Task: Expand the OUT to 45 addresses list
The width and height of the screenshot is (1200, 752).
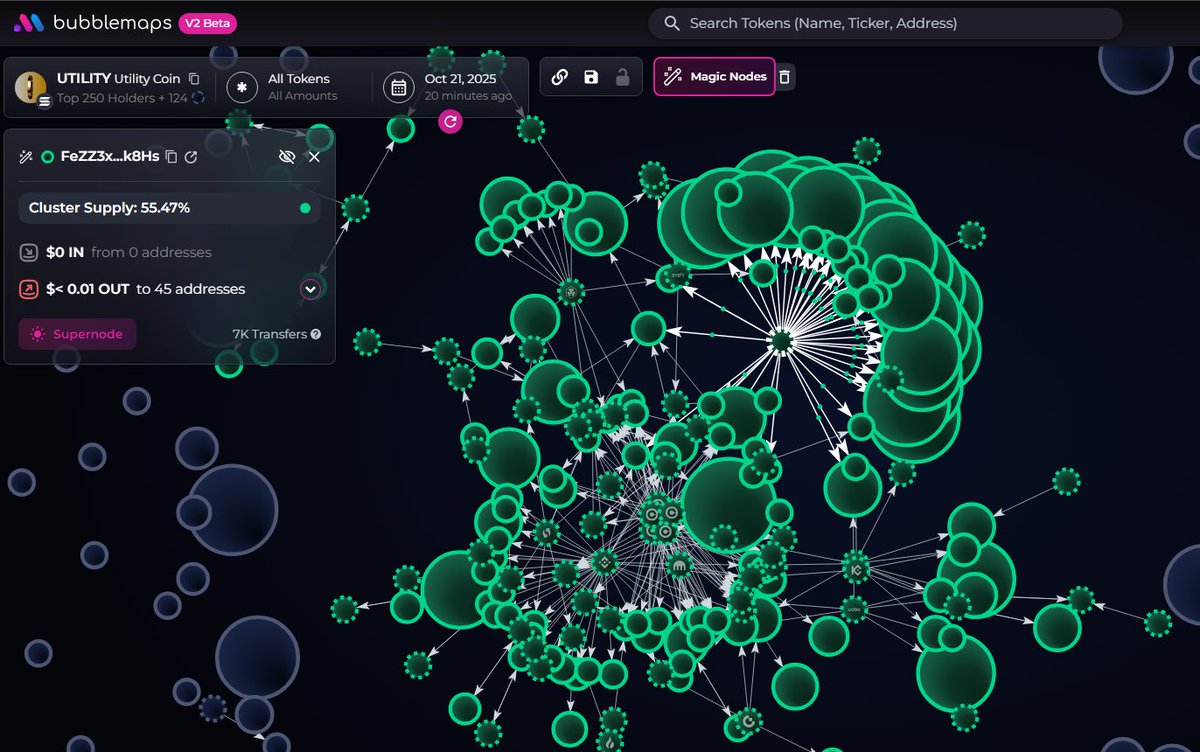Action: point(310,289)
